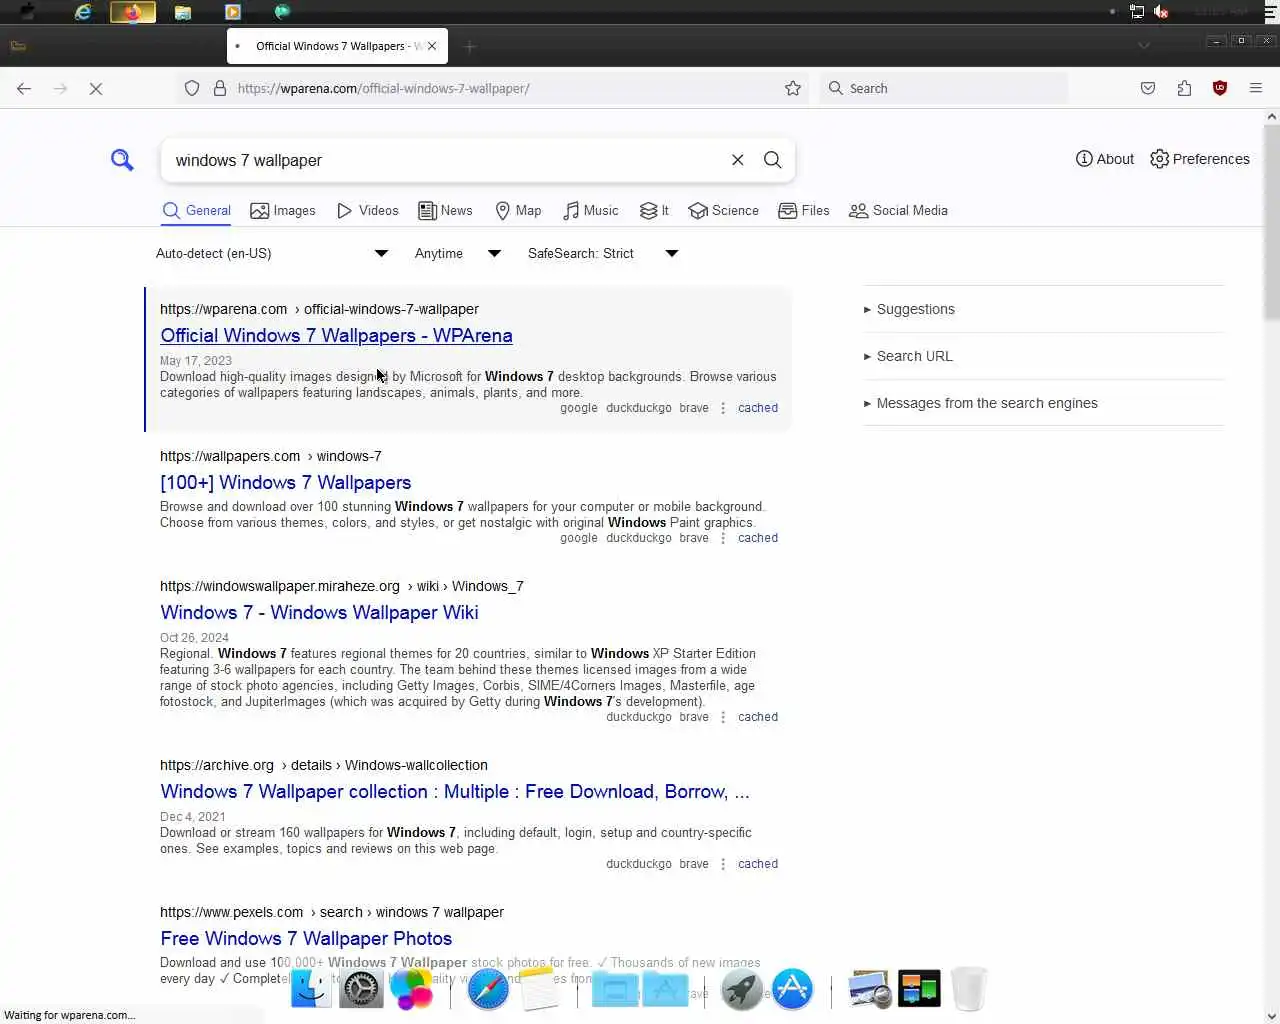Screen dimensions: 1280x1024
Task: Close the Official Windows 7 Wallpapers tab
Action: (432, 46)
